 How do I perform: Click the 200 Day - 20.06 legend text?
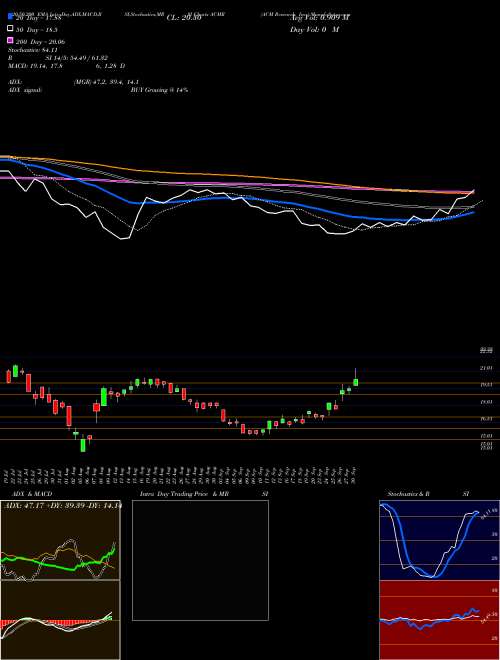coord(40,42)
